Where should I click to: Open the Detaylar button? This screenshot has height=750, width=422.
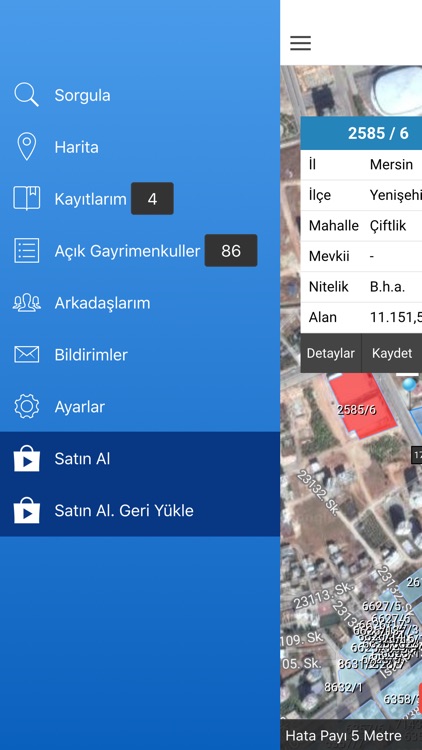pos(331,353)
